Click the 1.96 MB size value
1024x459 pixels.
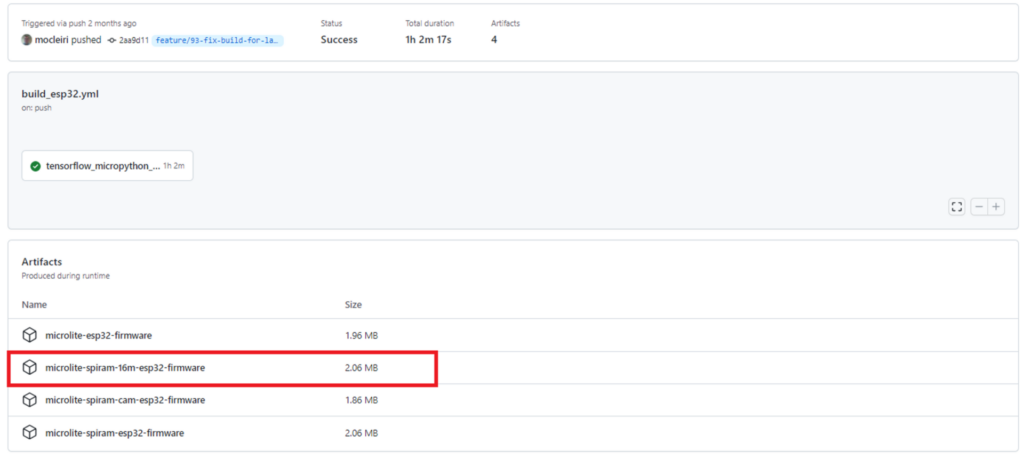361,336
